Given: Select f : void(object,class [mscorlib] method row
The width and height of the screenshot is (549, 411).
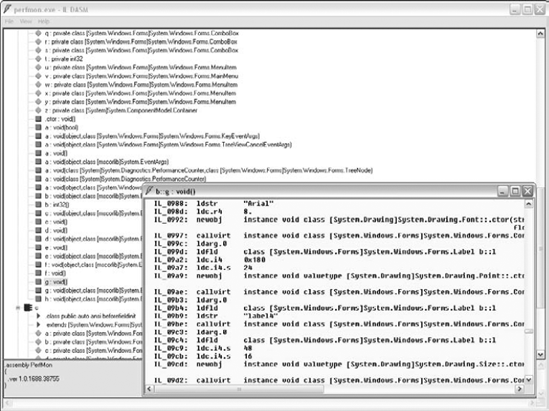Looking at the screenshot, I should click(x=93, y=265).
